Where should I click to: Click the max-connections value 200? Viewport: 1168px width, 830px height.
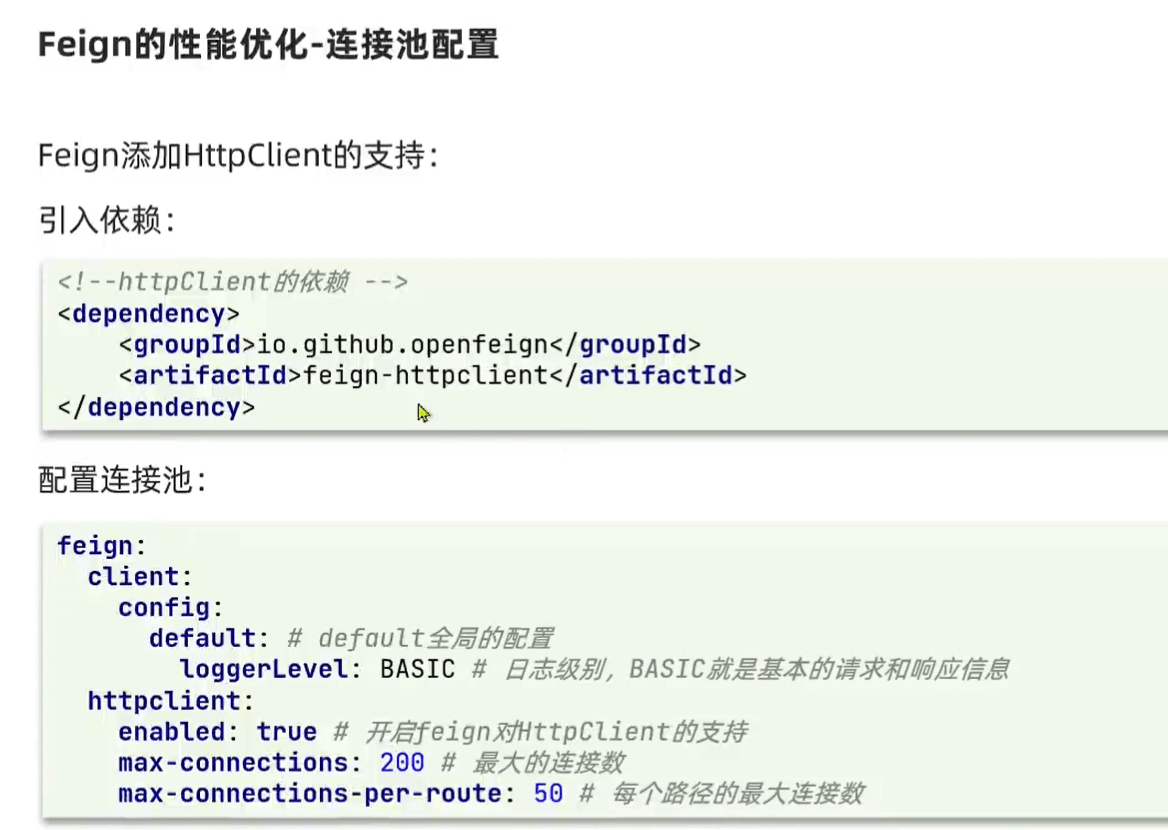(x=402, y=762)
